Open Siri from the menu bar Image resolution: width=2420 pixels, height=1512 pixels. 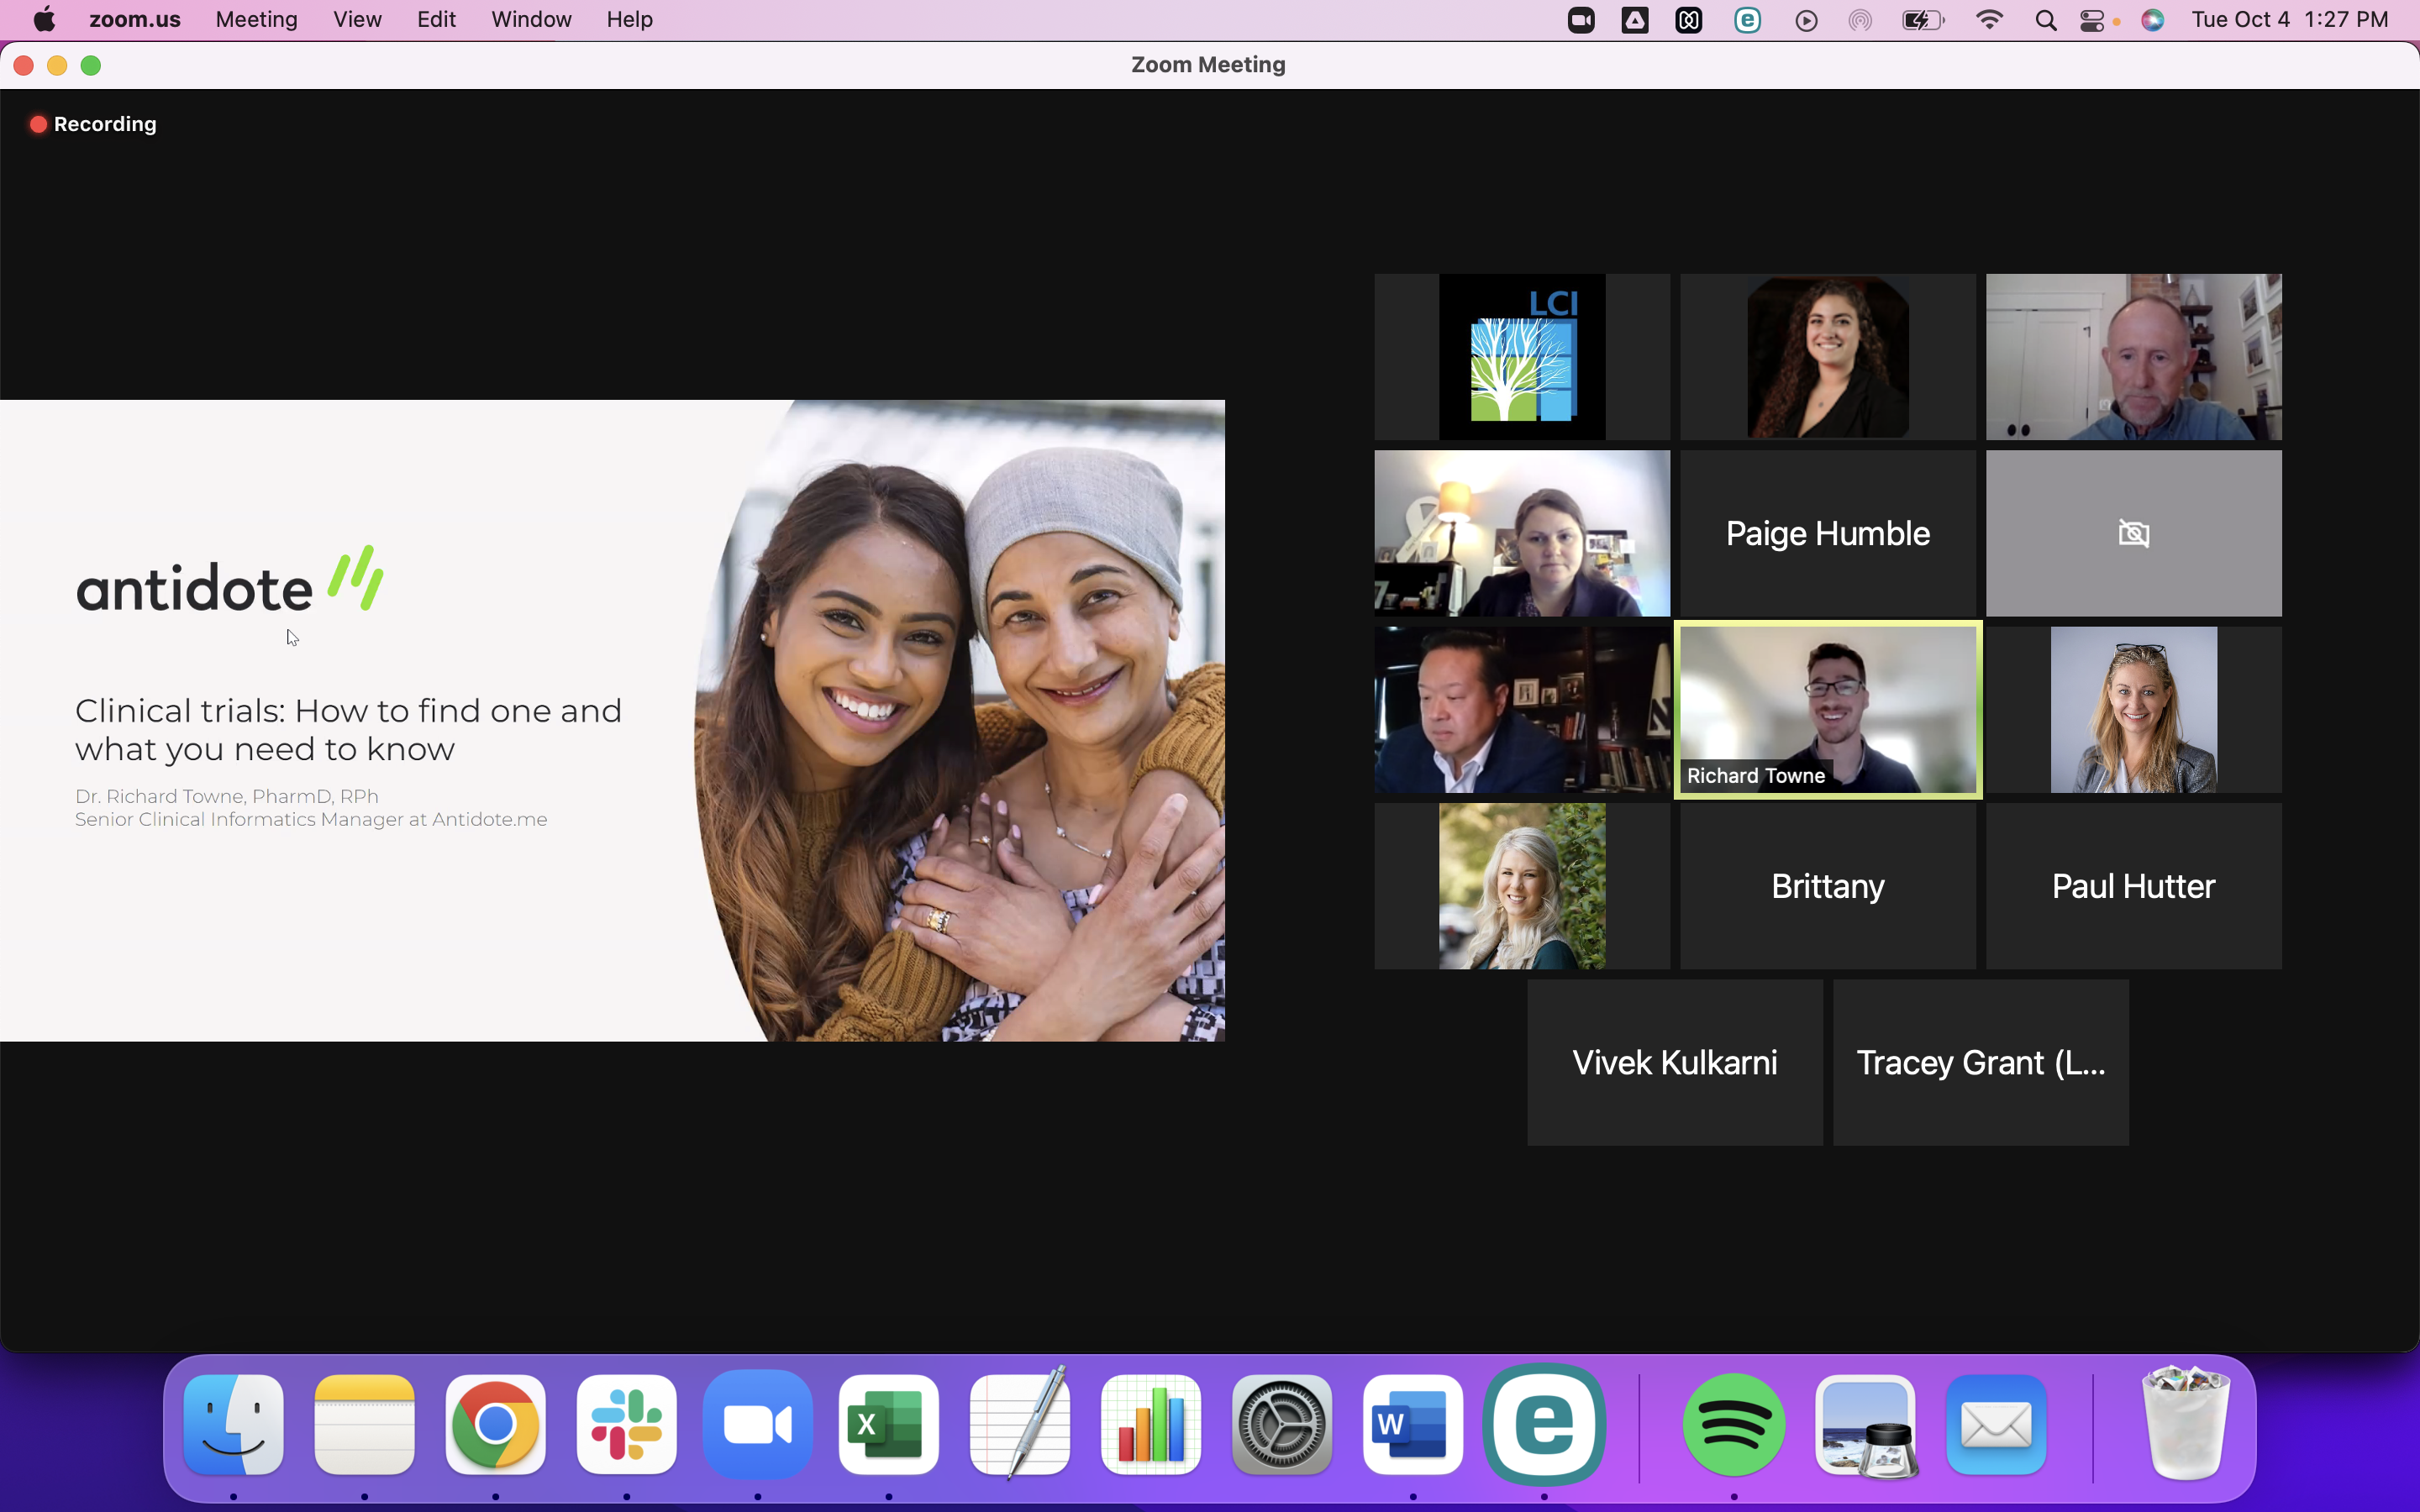tap(2152, 20)
